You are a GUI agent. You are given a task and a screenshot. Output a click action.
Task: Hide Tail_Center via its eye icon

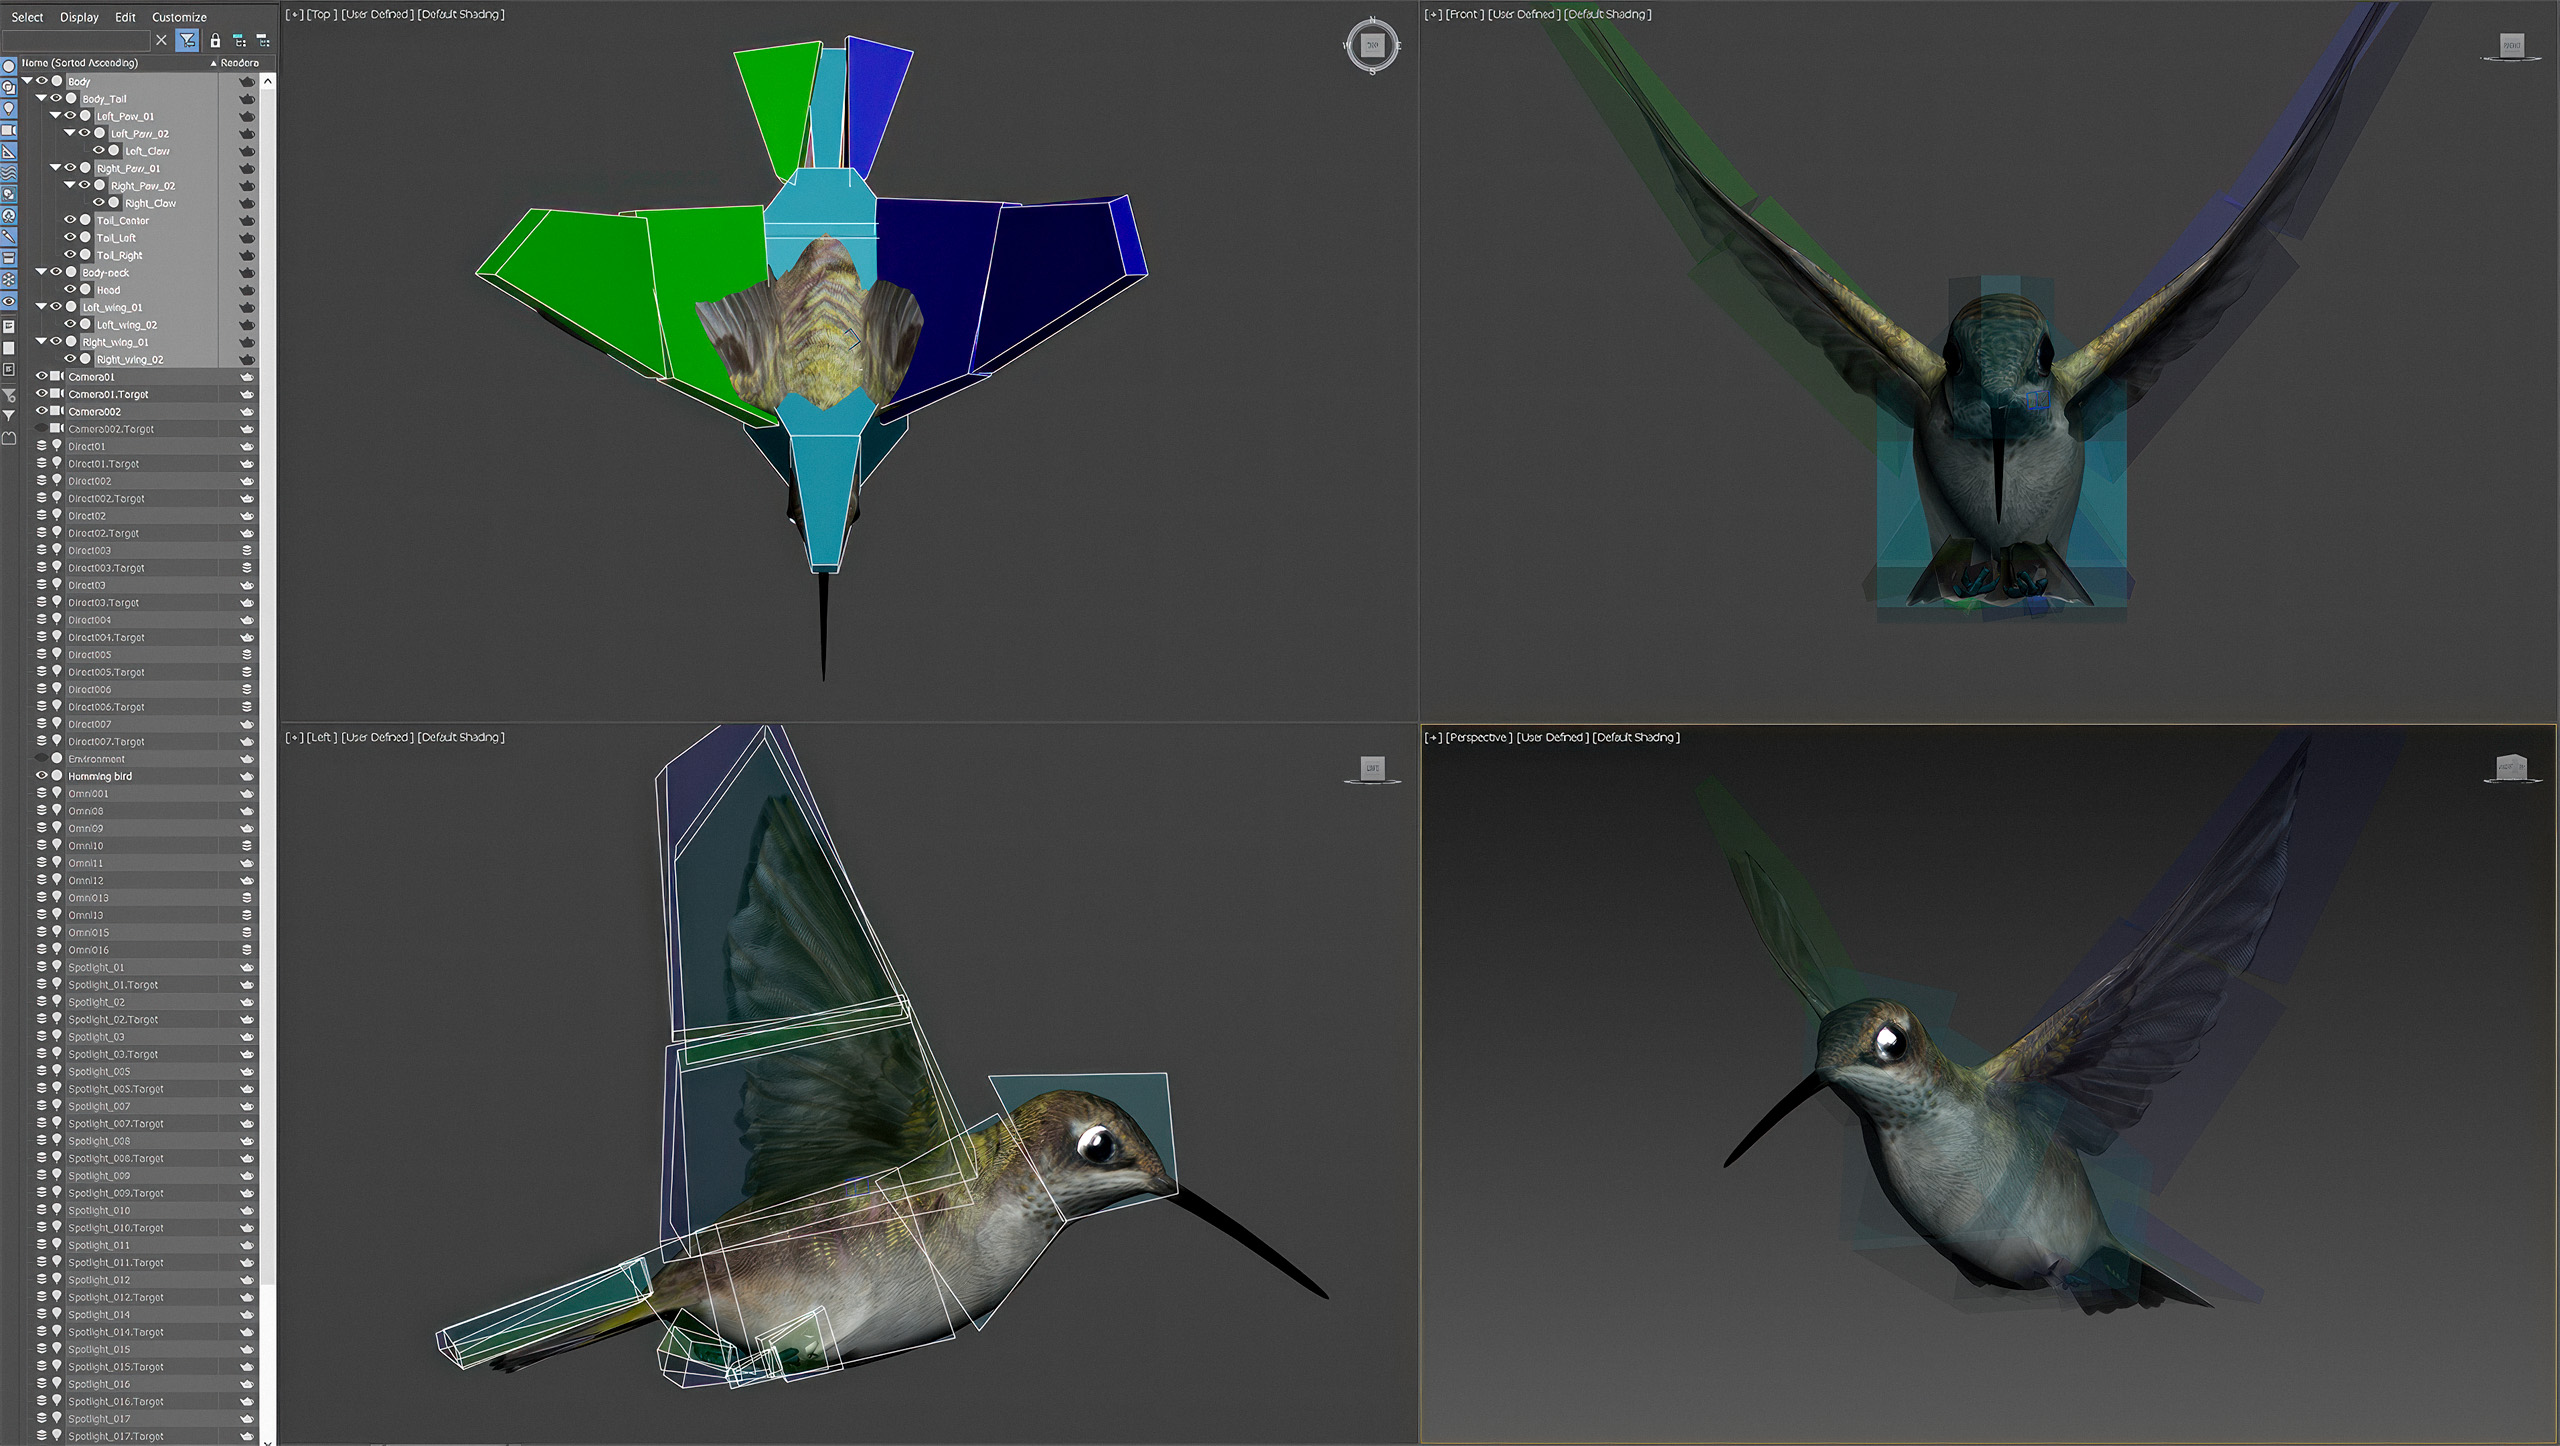[x=70, y=220]
